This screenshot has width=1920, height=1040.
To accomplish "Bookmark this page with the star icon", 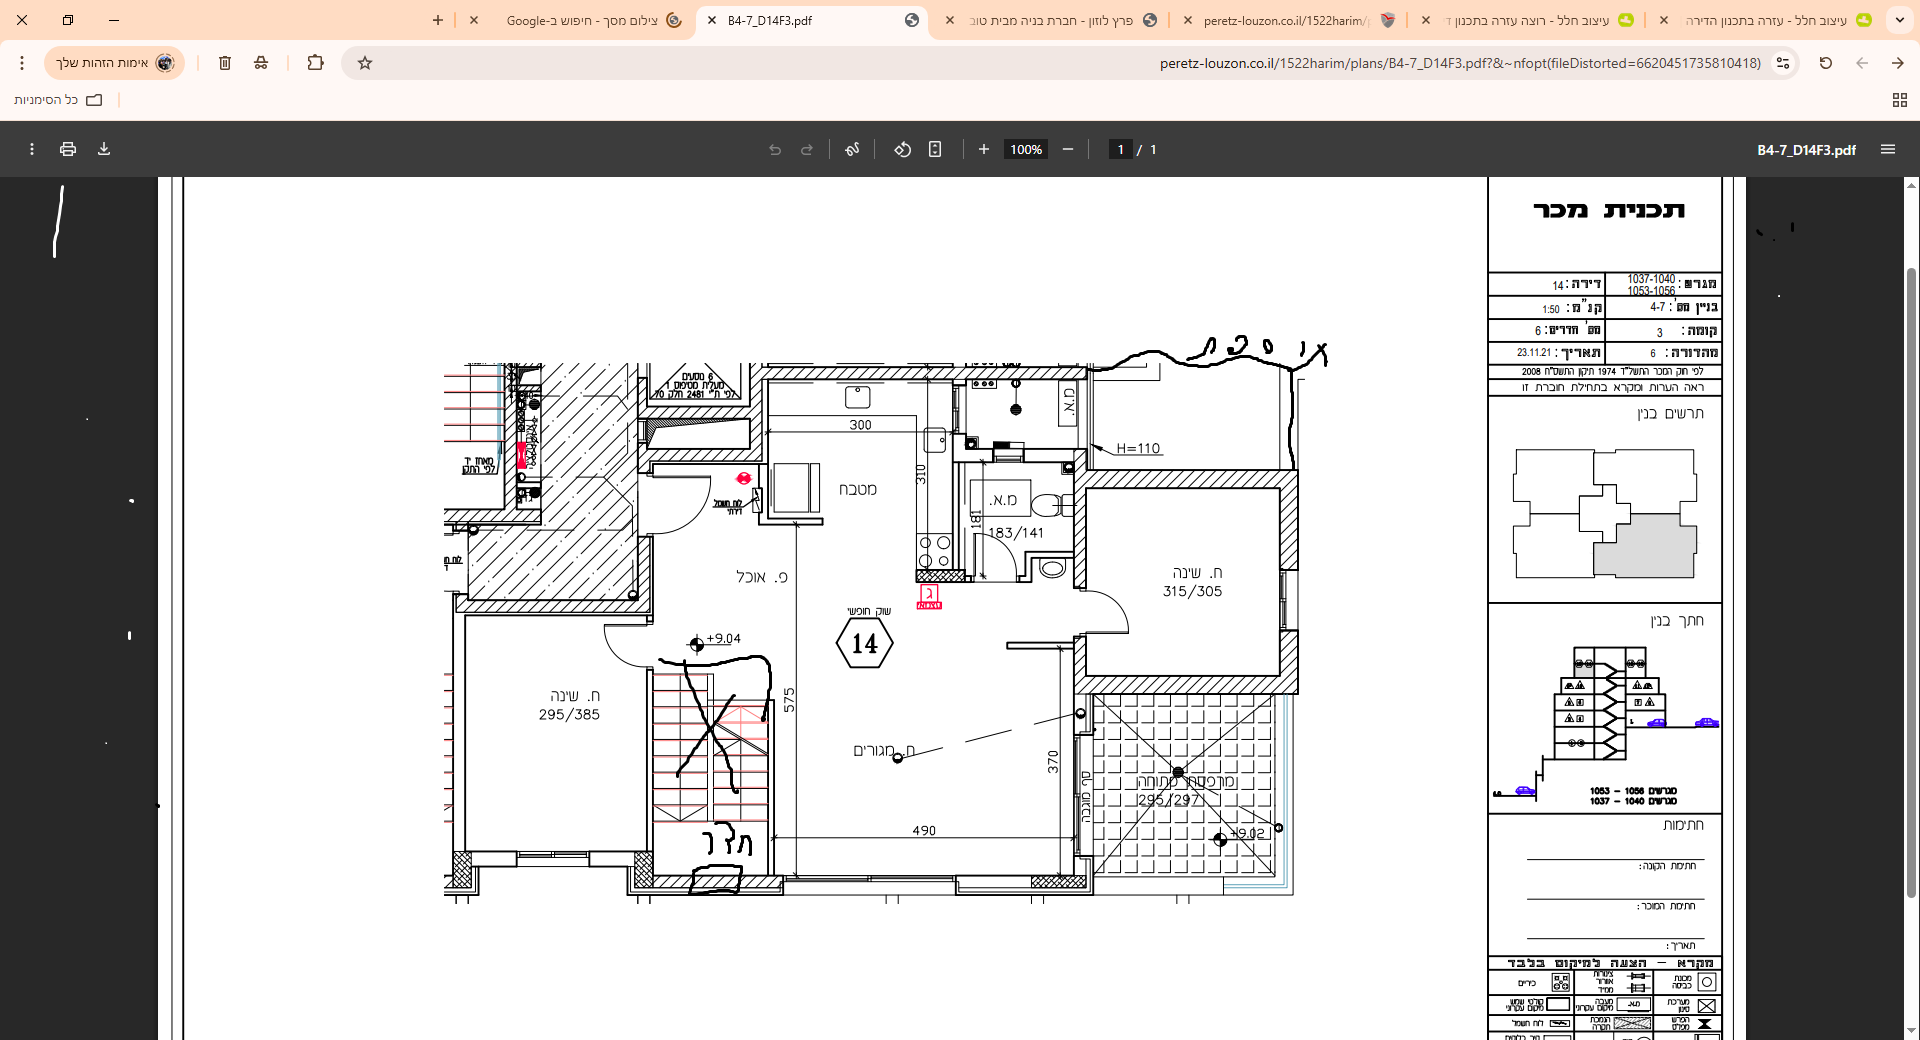I will [365, 63].
